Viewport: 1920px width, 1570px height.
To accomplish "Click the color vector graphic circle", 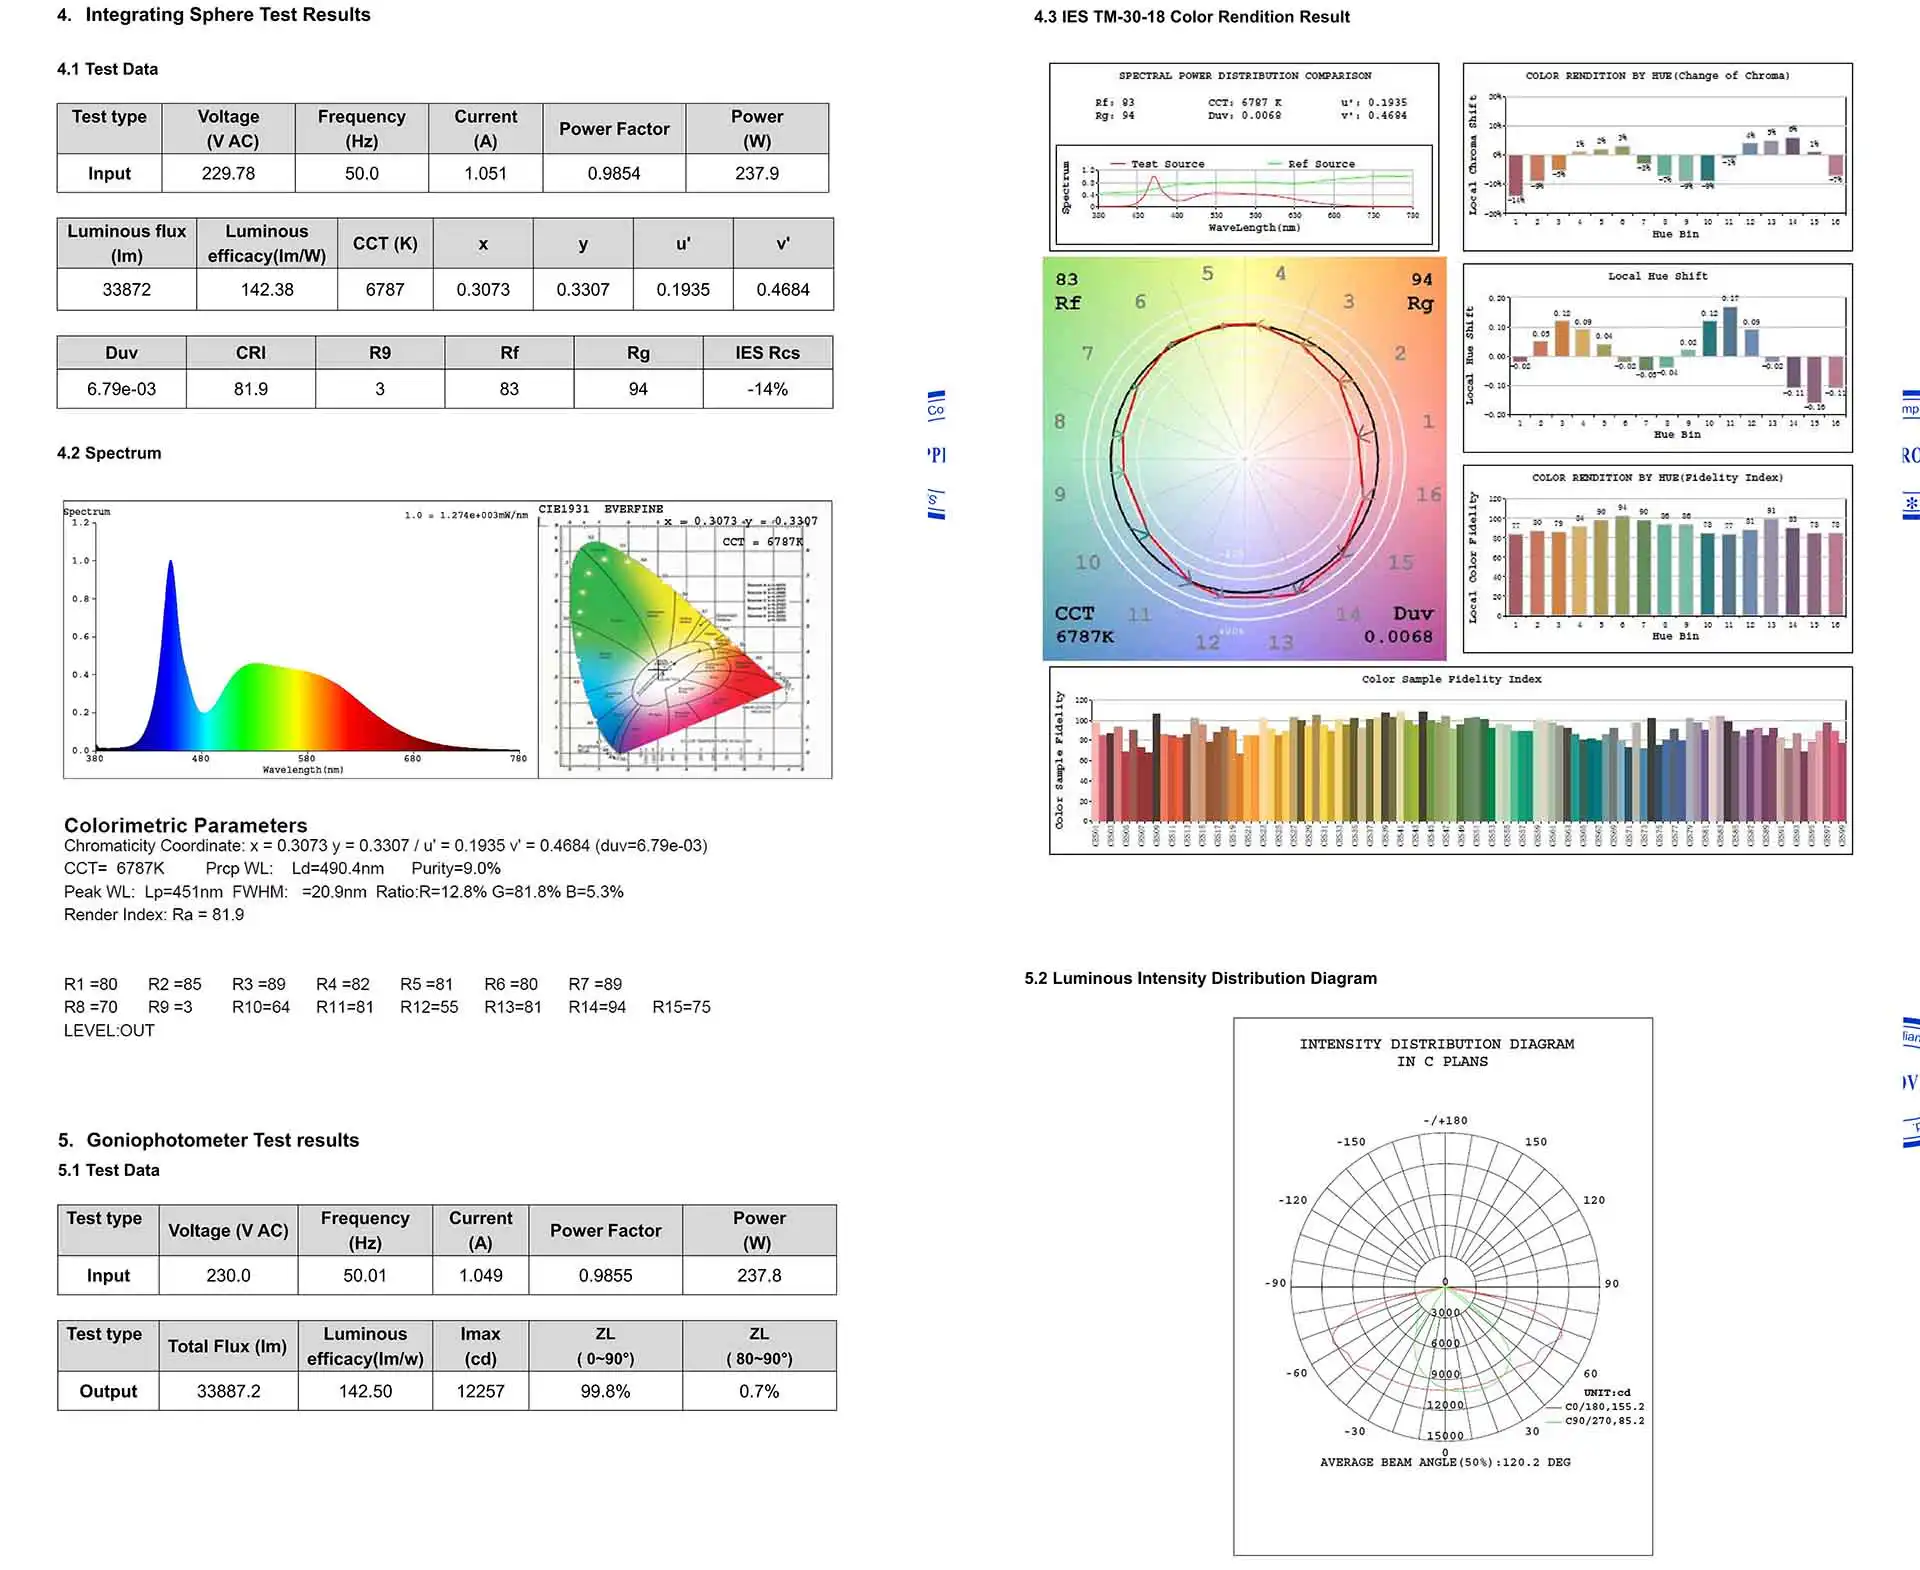I will 1244,459.
